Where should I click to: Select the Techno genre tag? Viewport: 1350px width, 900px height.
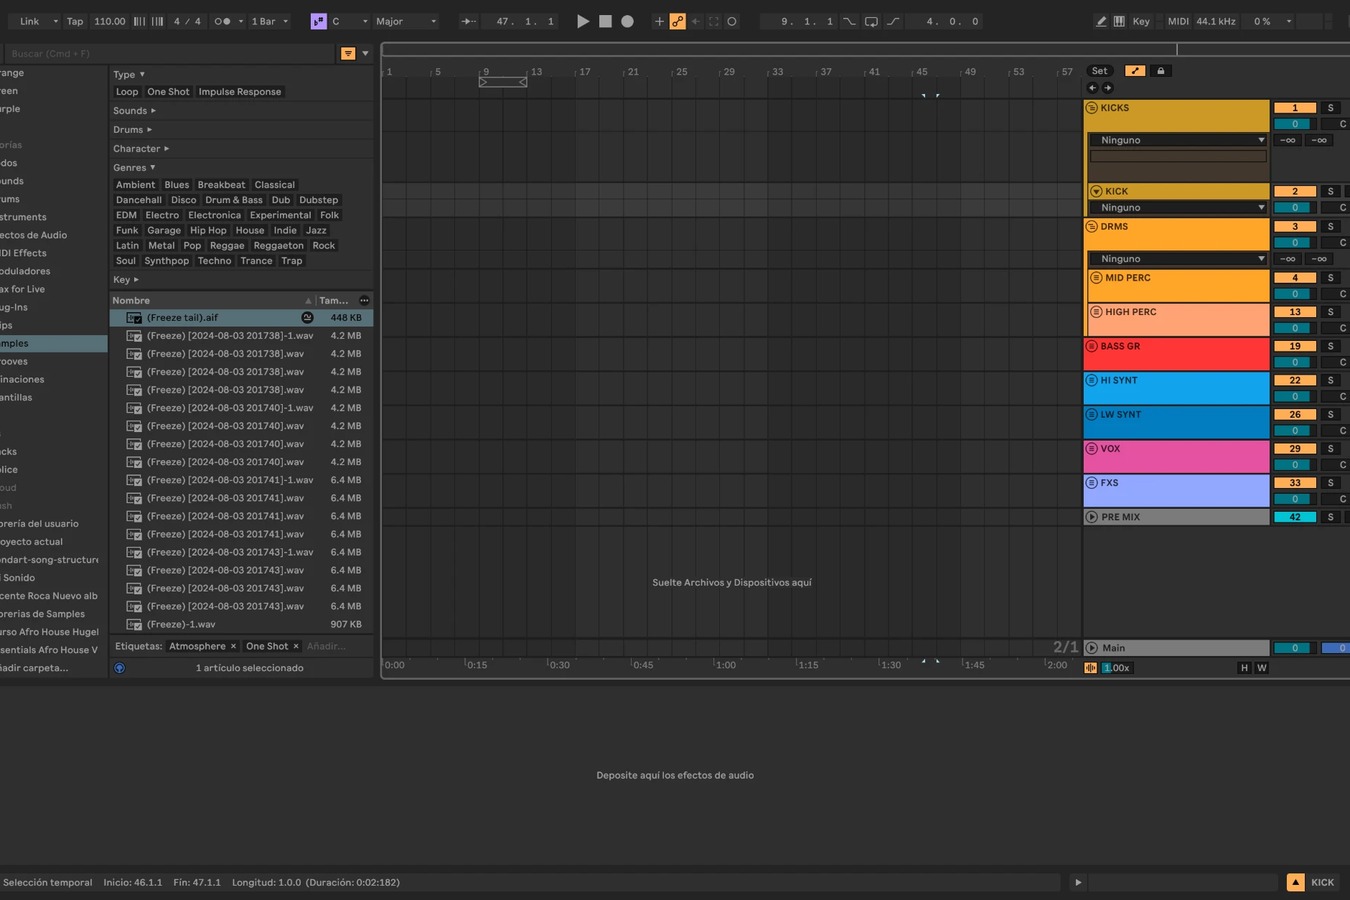tap(214, 261)
